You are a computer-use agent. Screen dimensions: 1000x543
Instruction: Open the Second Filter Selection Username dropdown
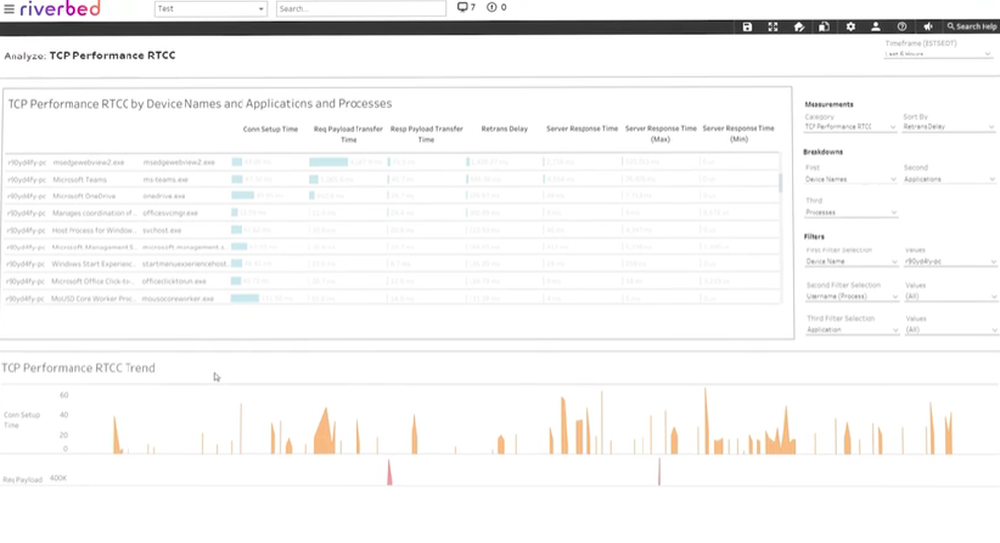[852, 297]
